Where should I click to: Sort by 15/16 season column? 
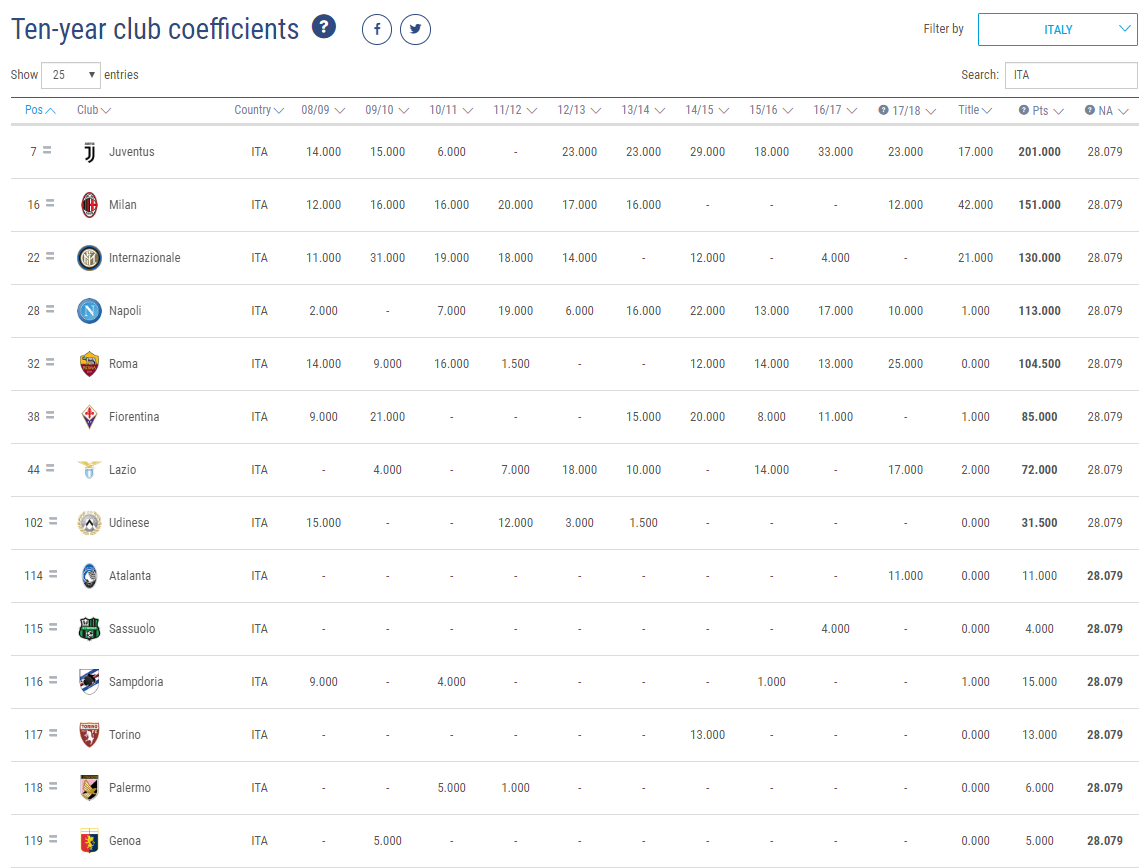pos(771,110)
